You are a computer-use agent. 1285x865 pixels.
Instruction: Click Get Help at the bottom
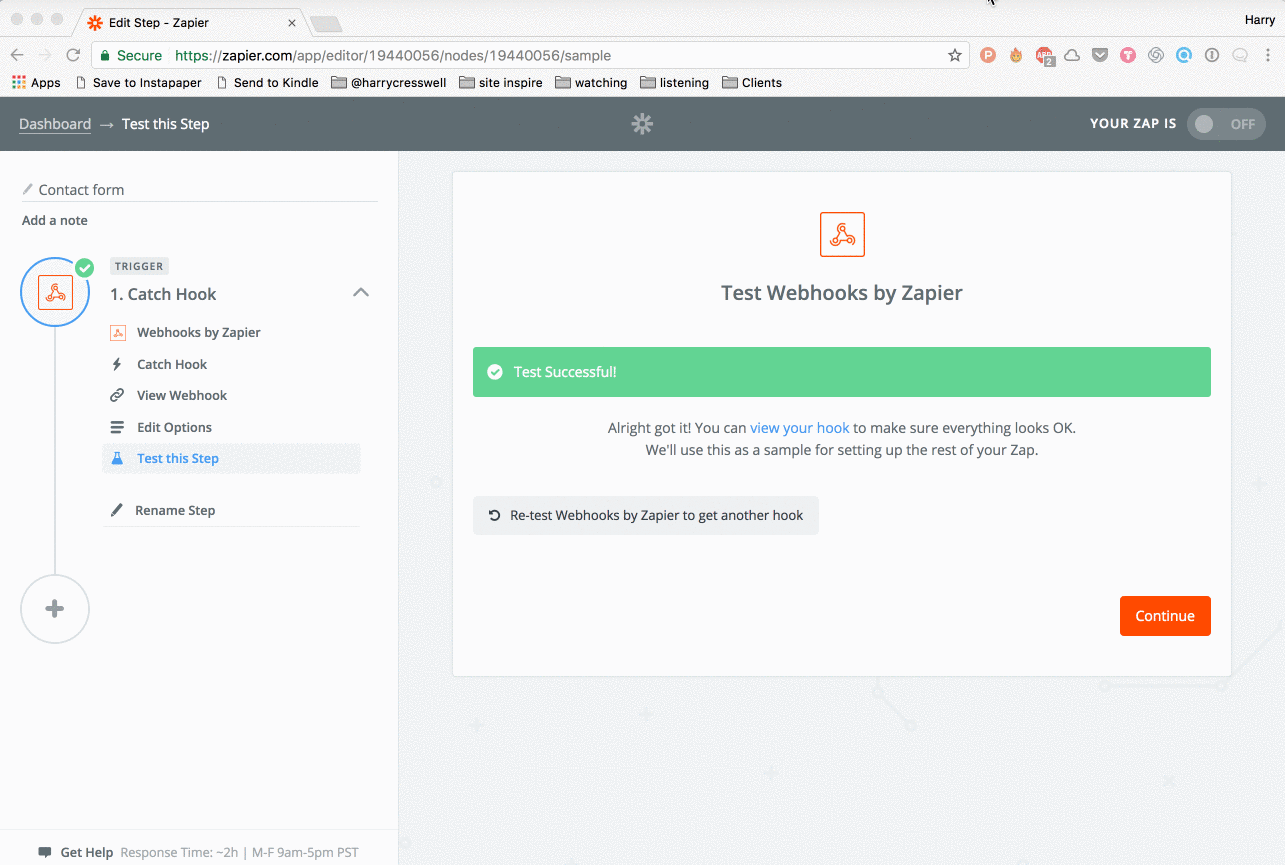click(x=87, y=853)
